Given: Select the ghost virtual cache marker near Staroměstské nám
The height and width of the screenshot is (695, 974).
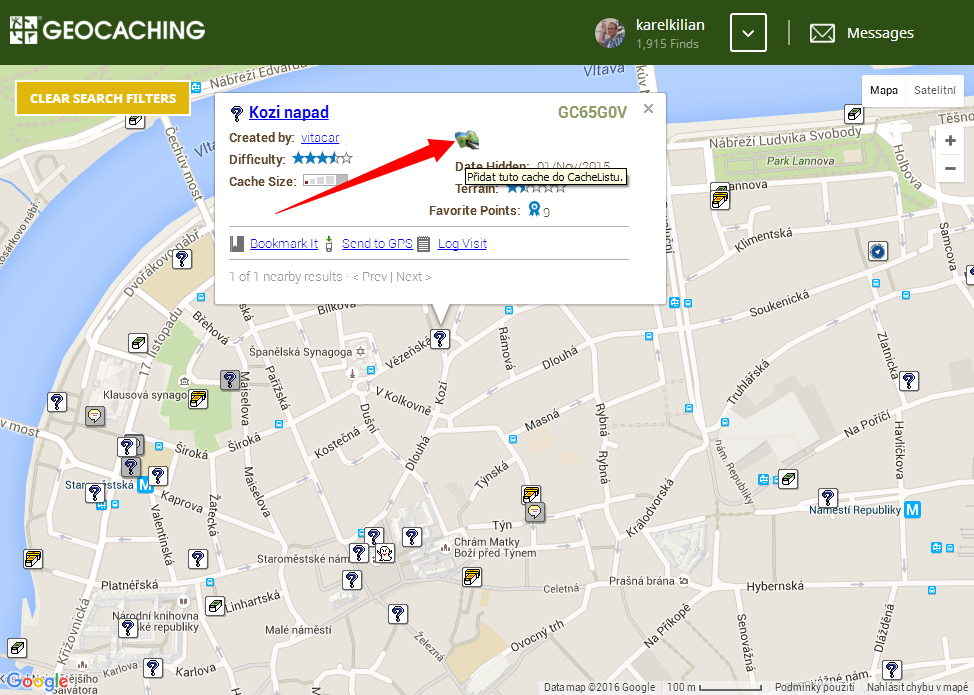Looking at the screenshot, I should click(x=385, y=553).
